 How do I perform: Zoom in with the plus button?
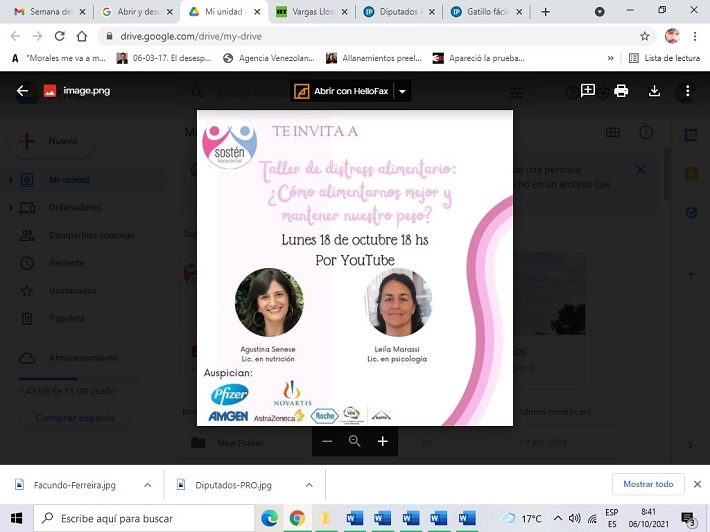pos(382,441)
